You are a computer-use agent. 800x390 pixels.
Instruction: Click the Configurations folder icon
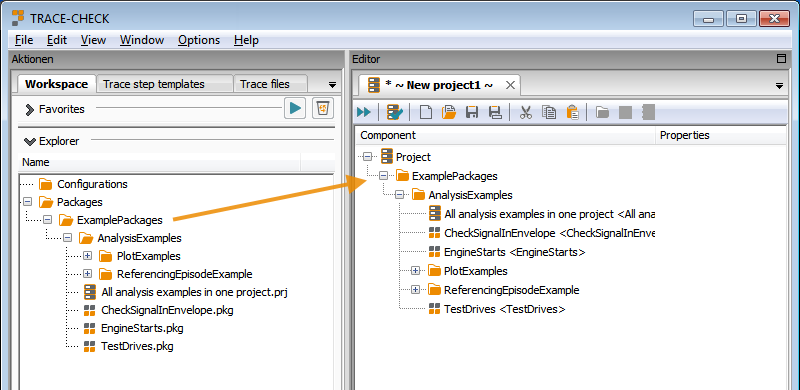tap(46, 184)
